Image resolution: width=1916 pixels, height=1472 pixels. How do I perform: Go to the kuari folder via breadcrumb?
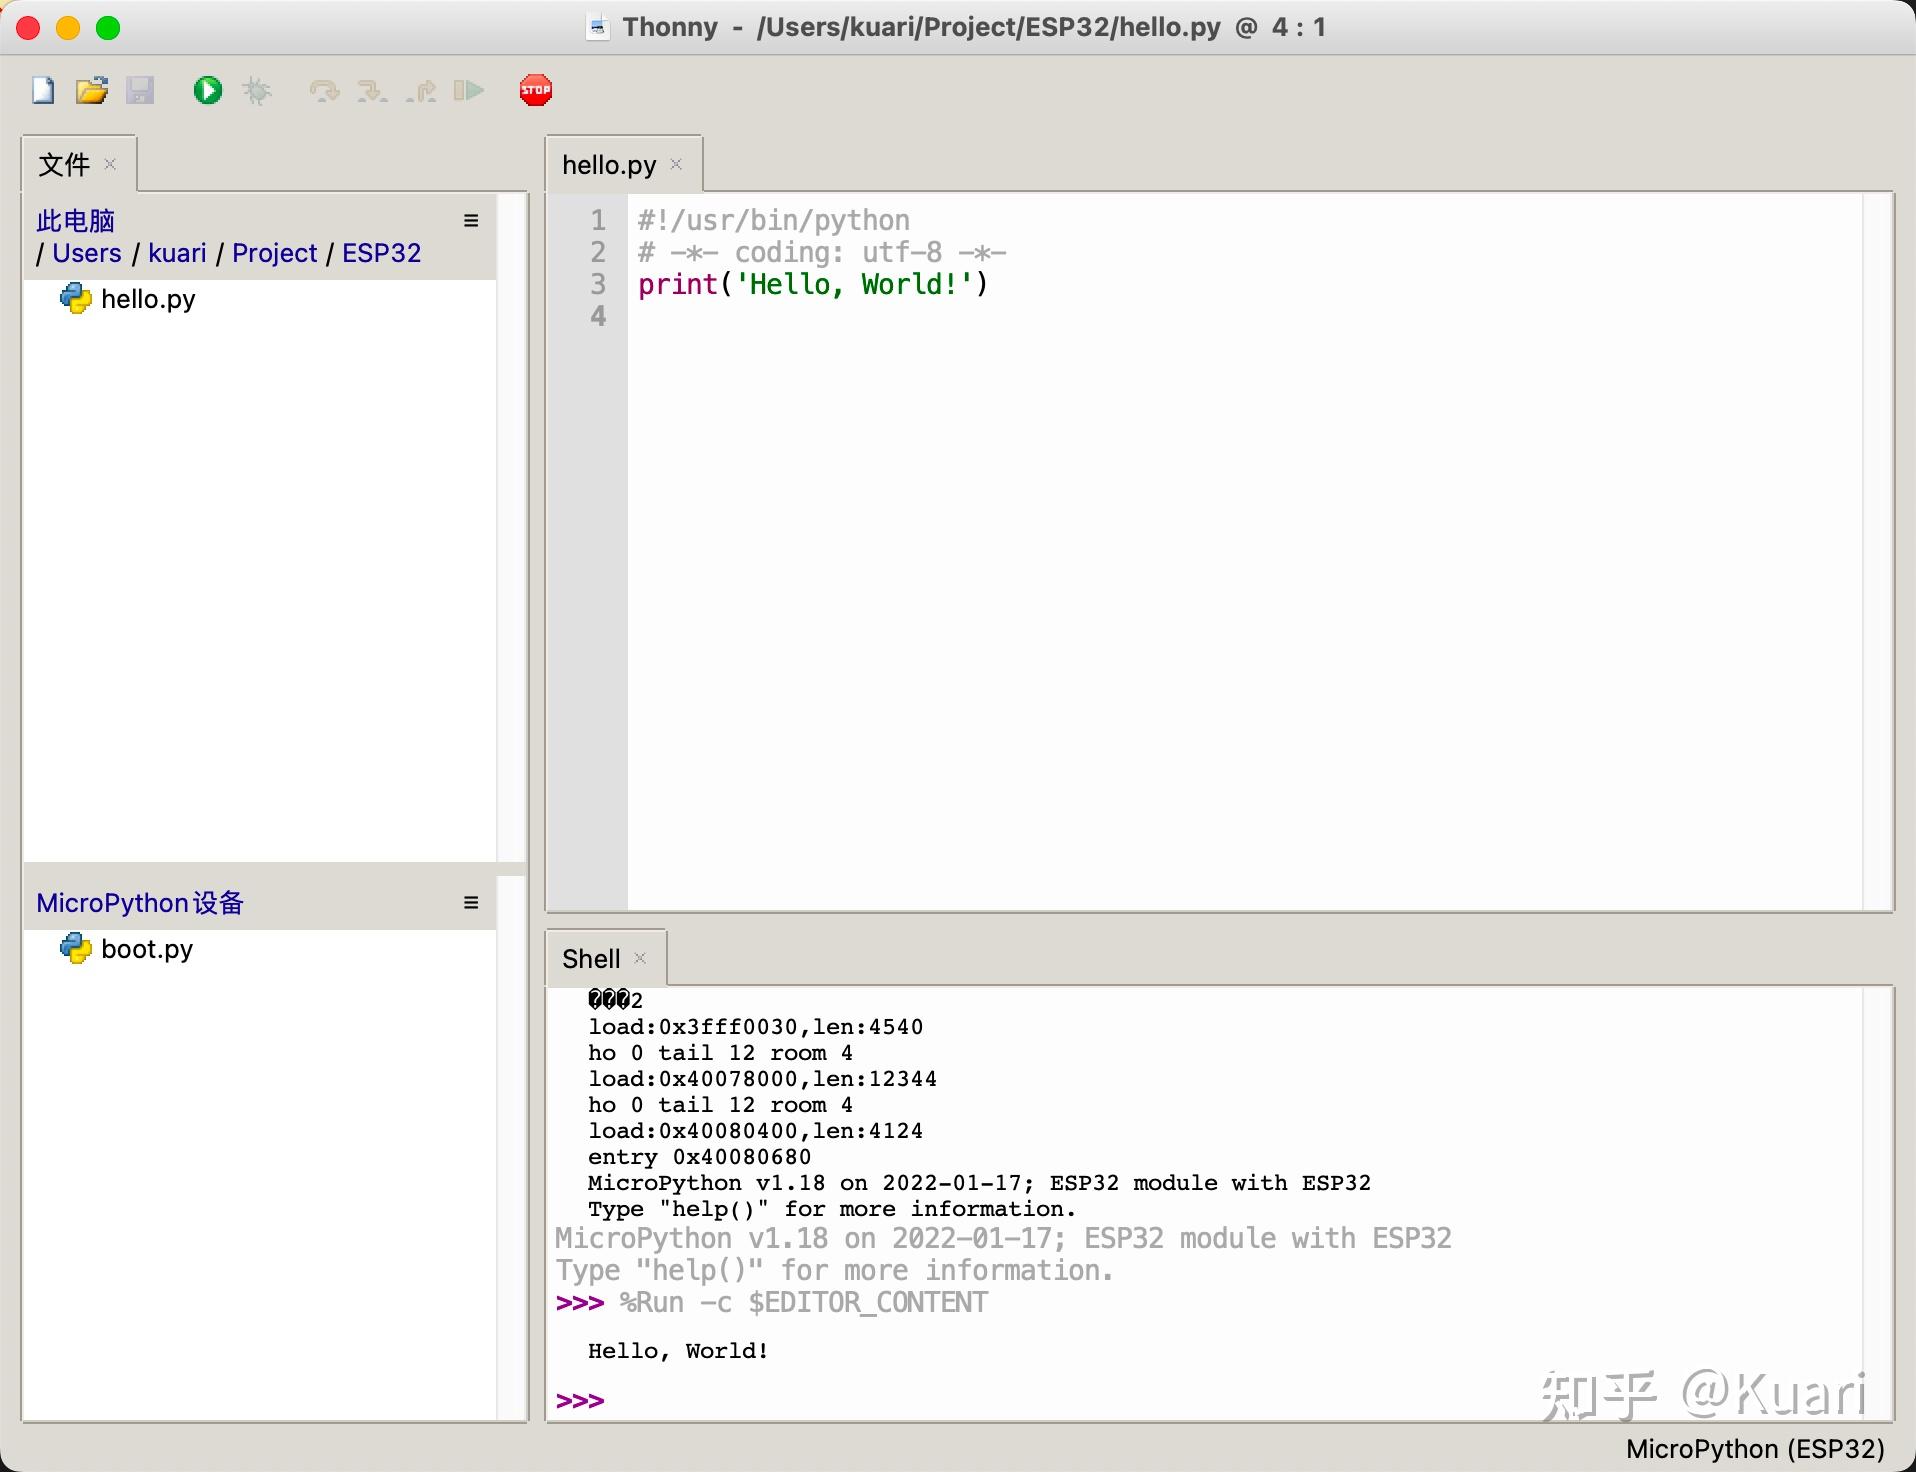[177, 252]
